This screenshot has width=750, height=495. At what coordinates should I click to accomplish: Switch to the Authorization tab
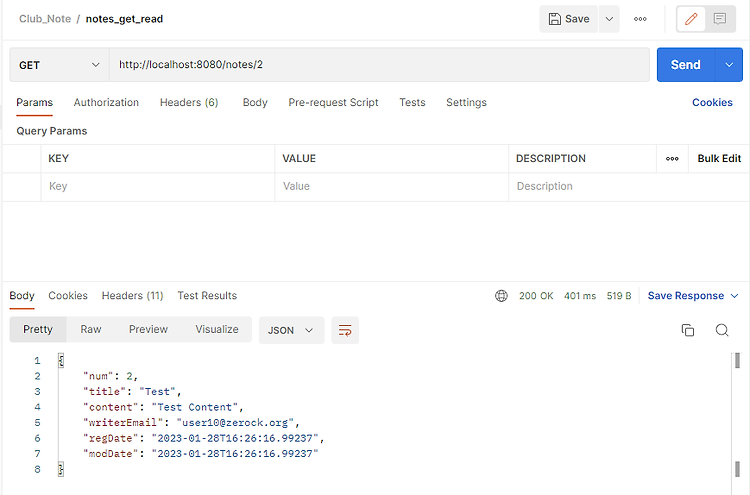tap(106, 102)
